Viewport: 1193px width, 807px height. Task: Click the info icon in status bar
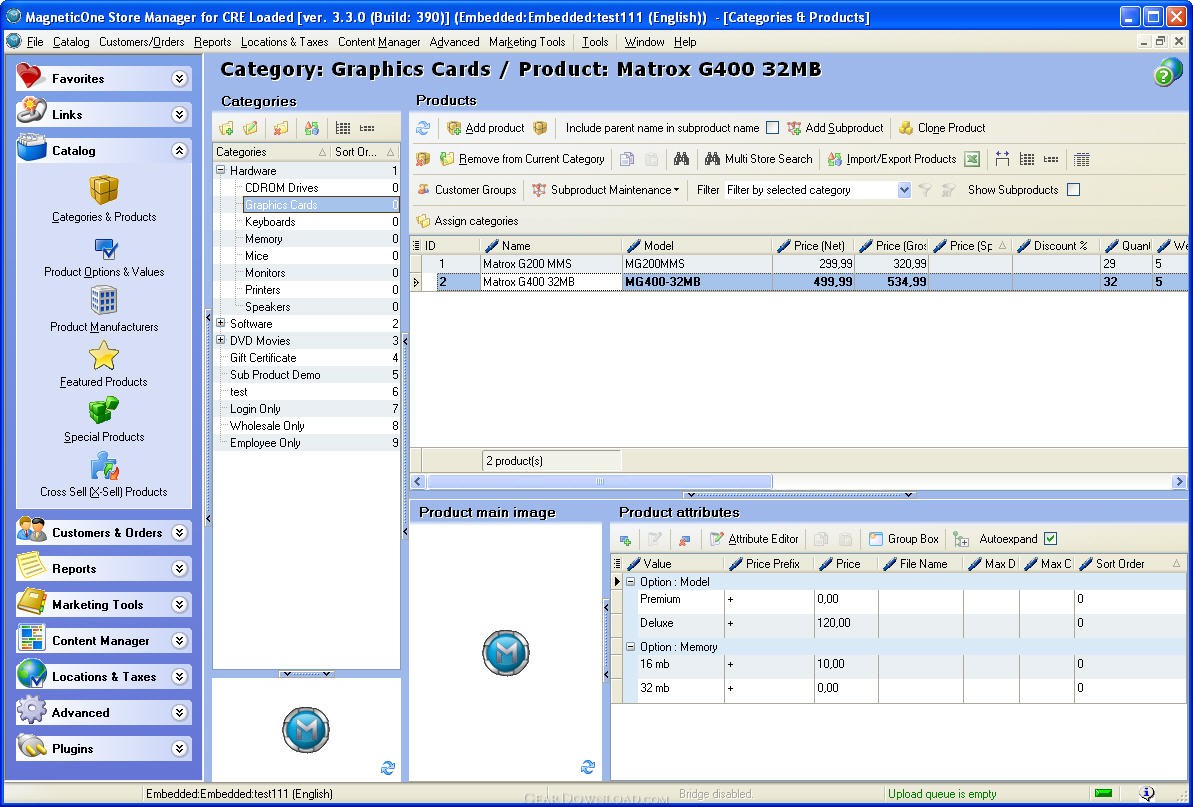point(1147,793)
